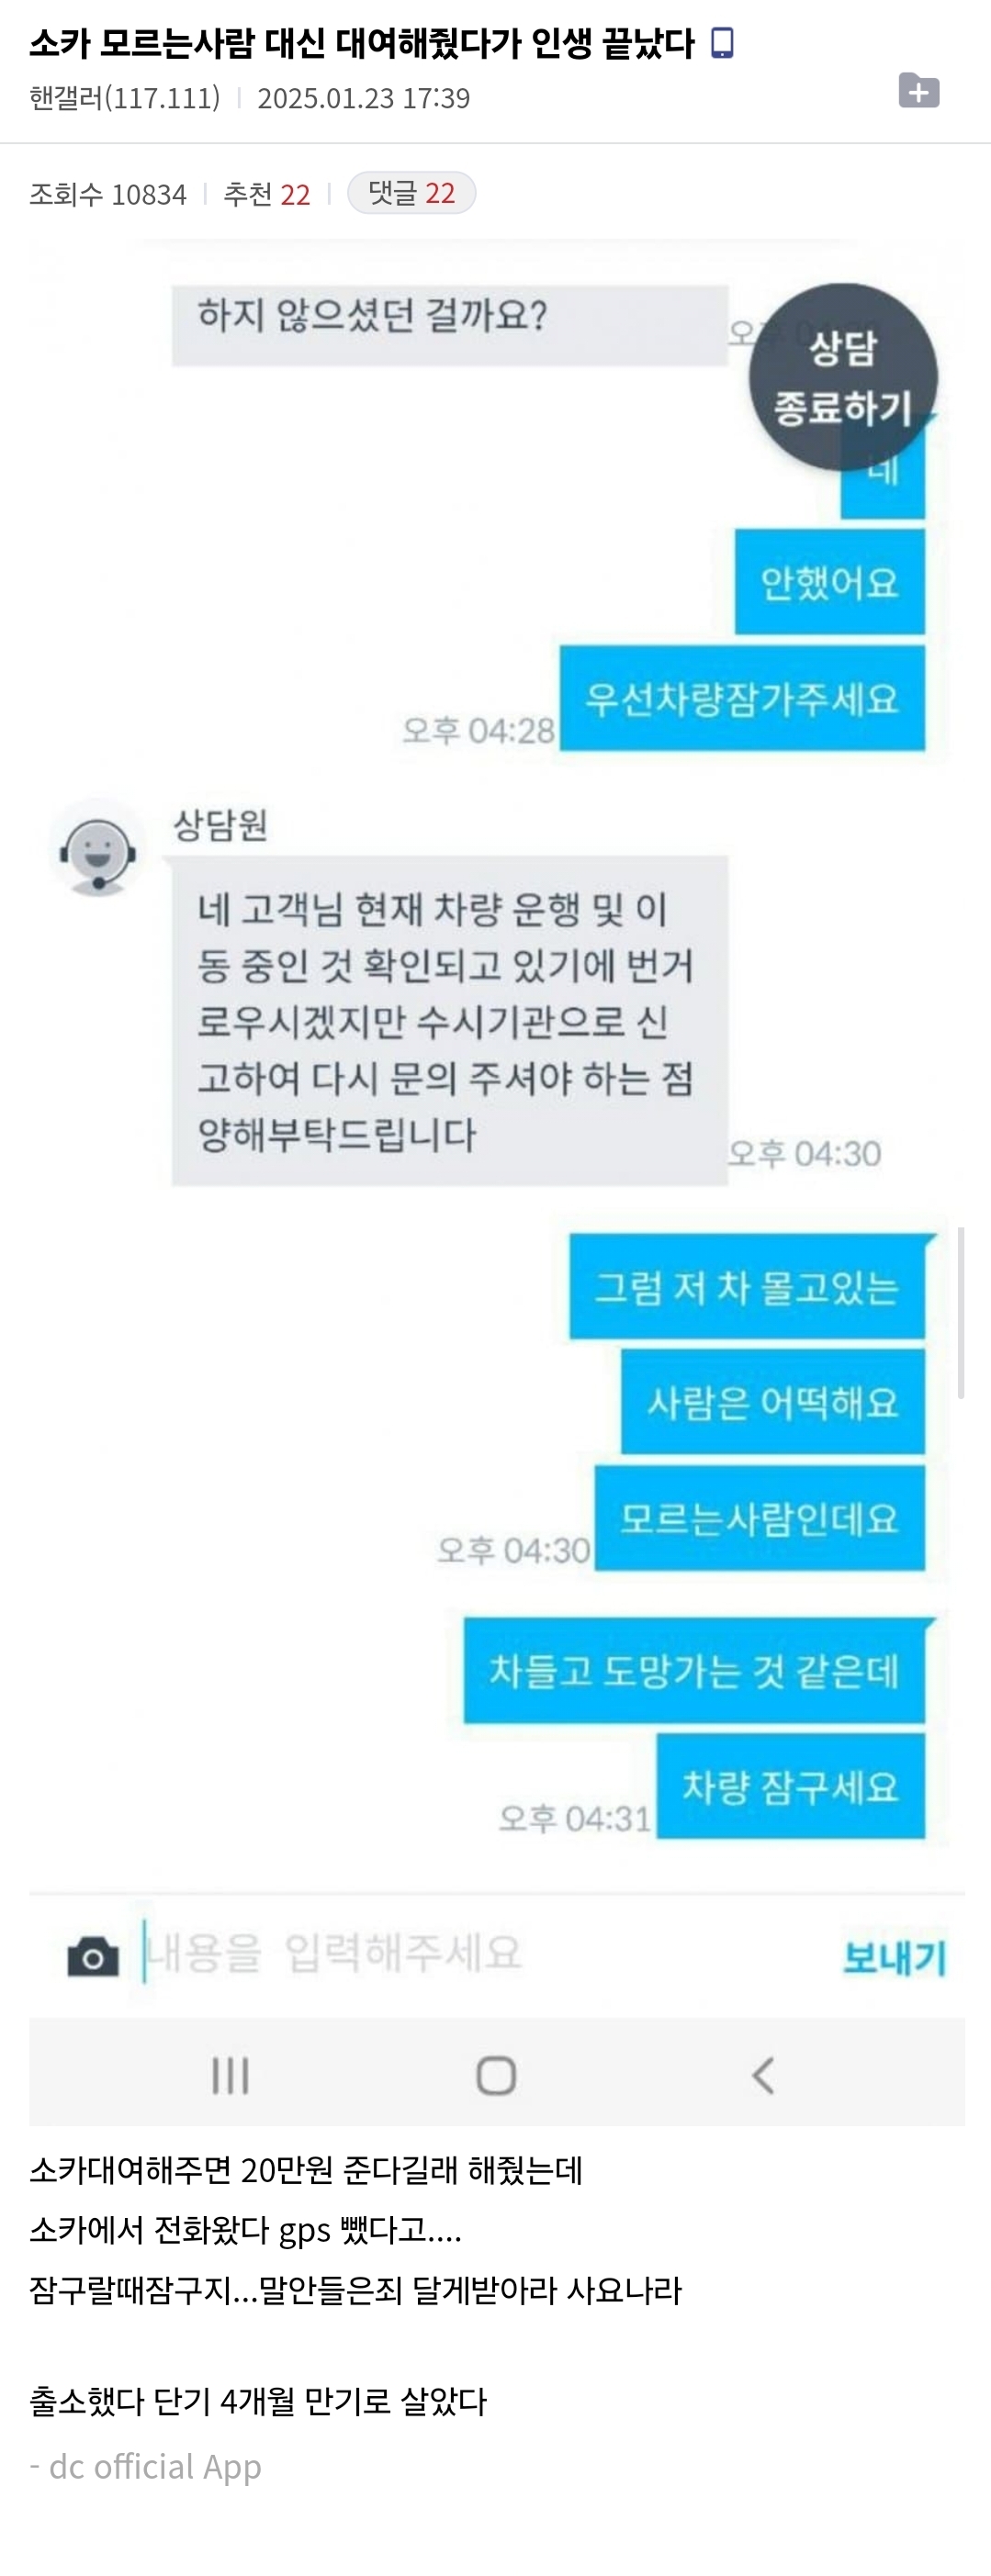Tap the agent's gray reply bubble

pyautogui.click(x=449, y=1021)
